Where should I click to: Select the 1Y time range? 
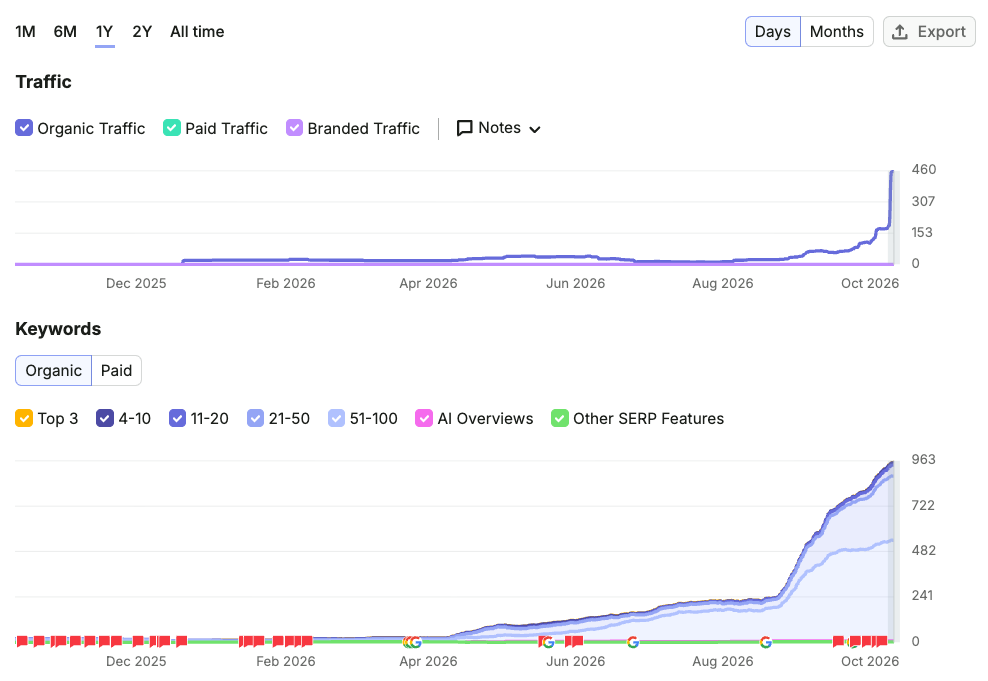(105, 31)
